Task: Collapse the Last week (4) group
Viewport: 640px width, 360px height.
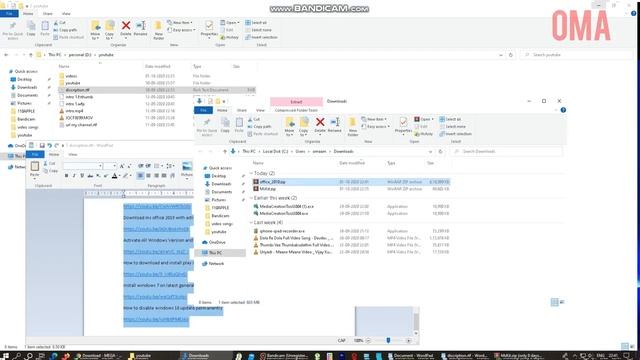Action: coord(251,222)
